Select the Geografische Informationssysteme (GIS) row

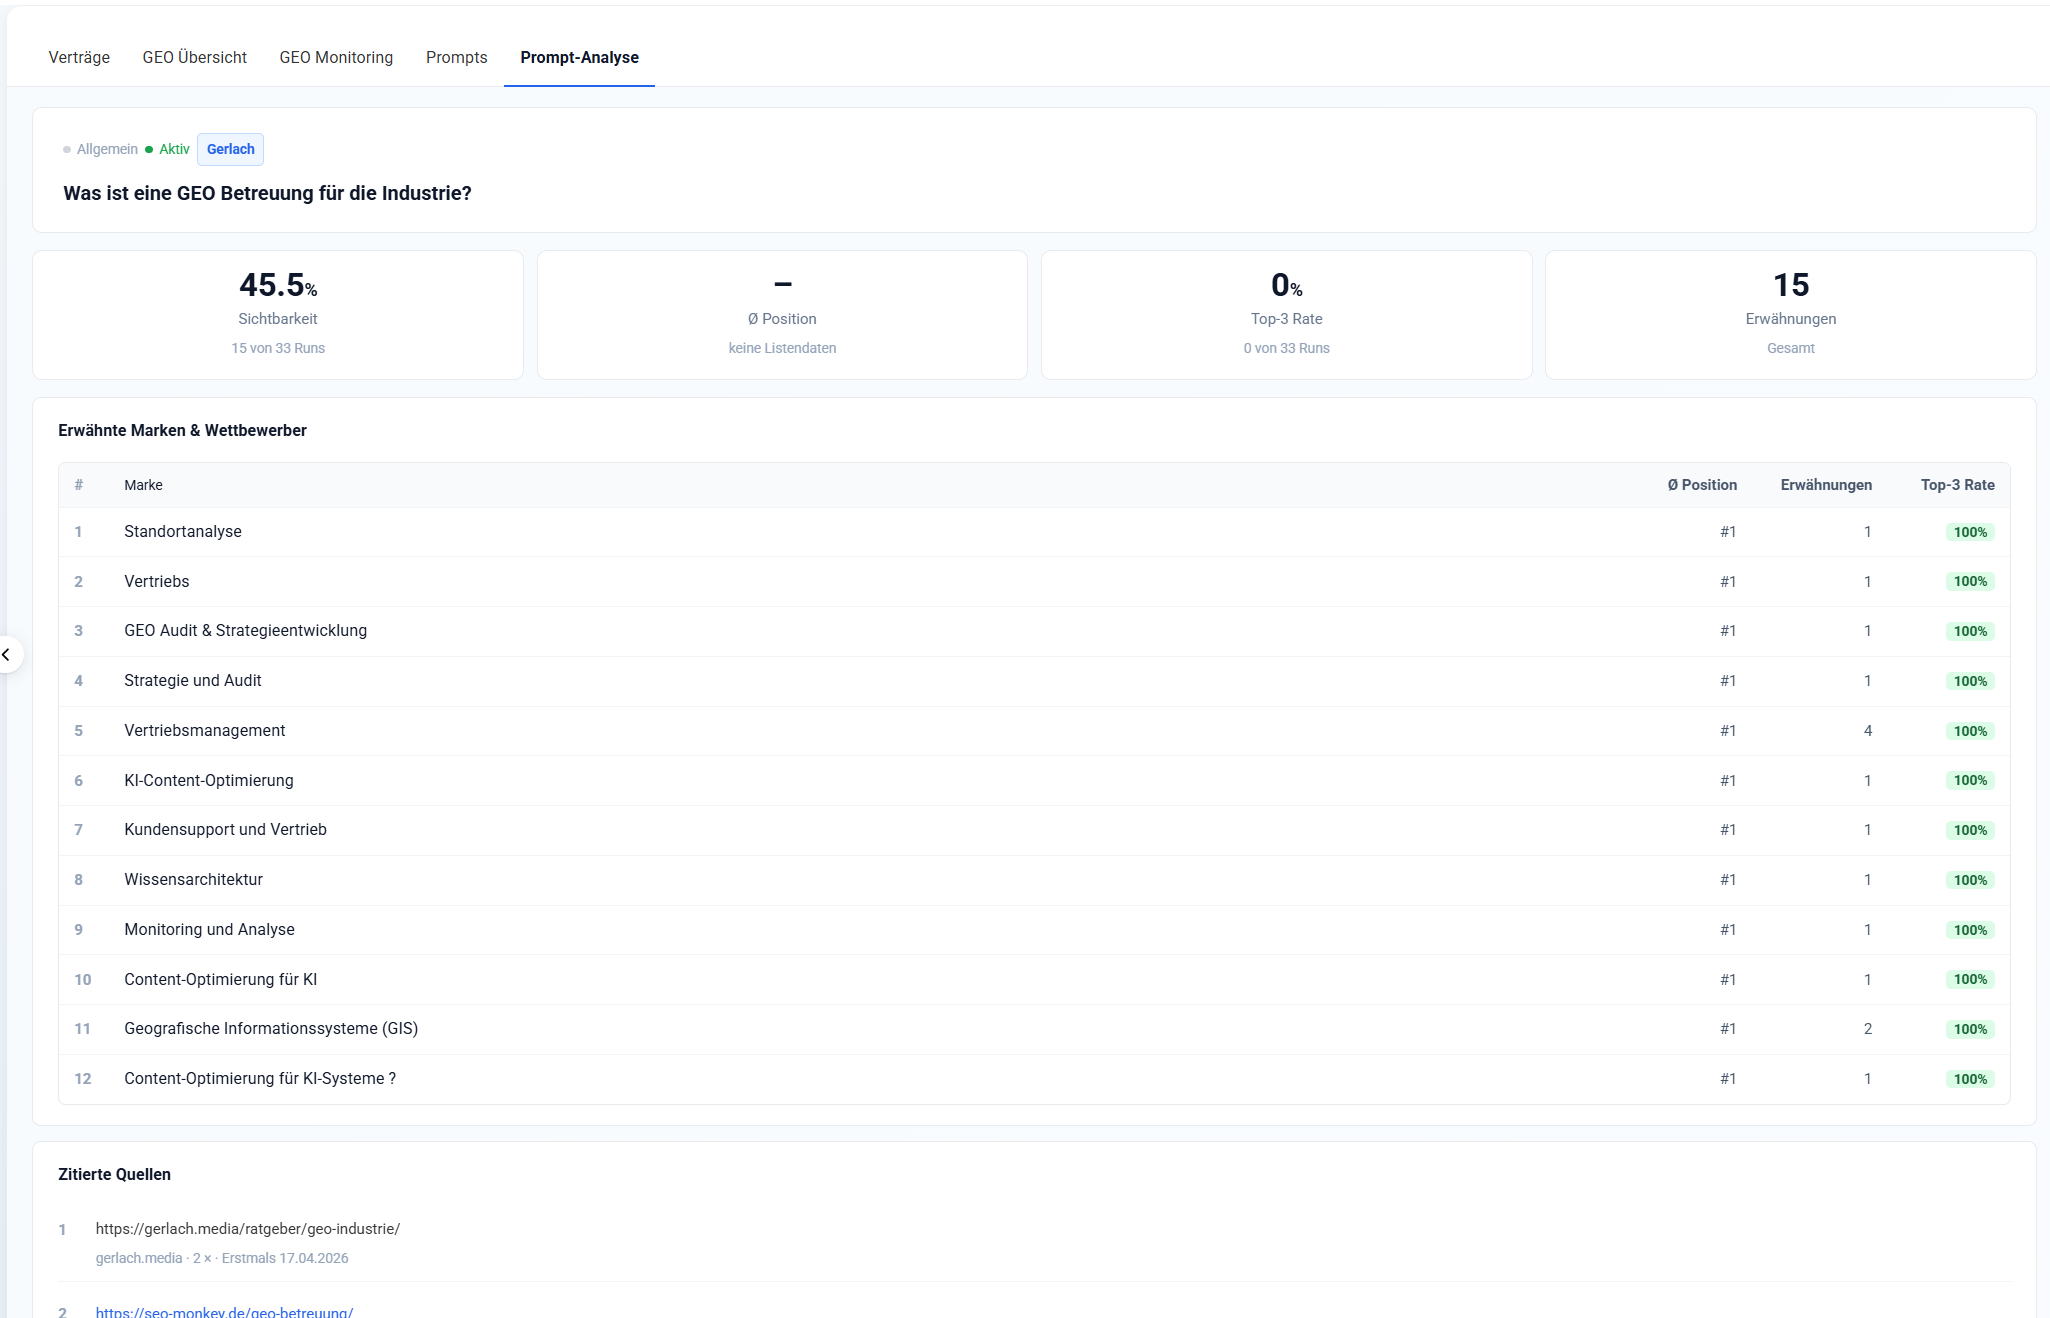[270, 1029]
